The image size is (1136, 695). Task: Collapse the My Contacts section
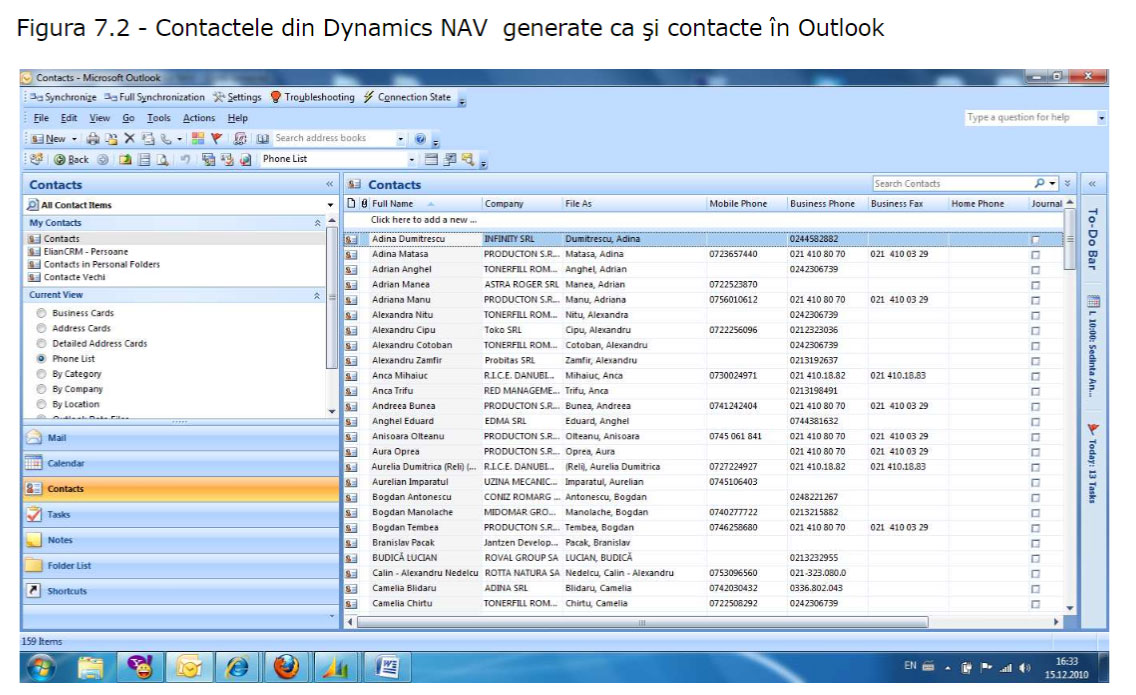coord(318,223)
